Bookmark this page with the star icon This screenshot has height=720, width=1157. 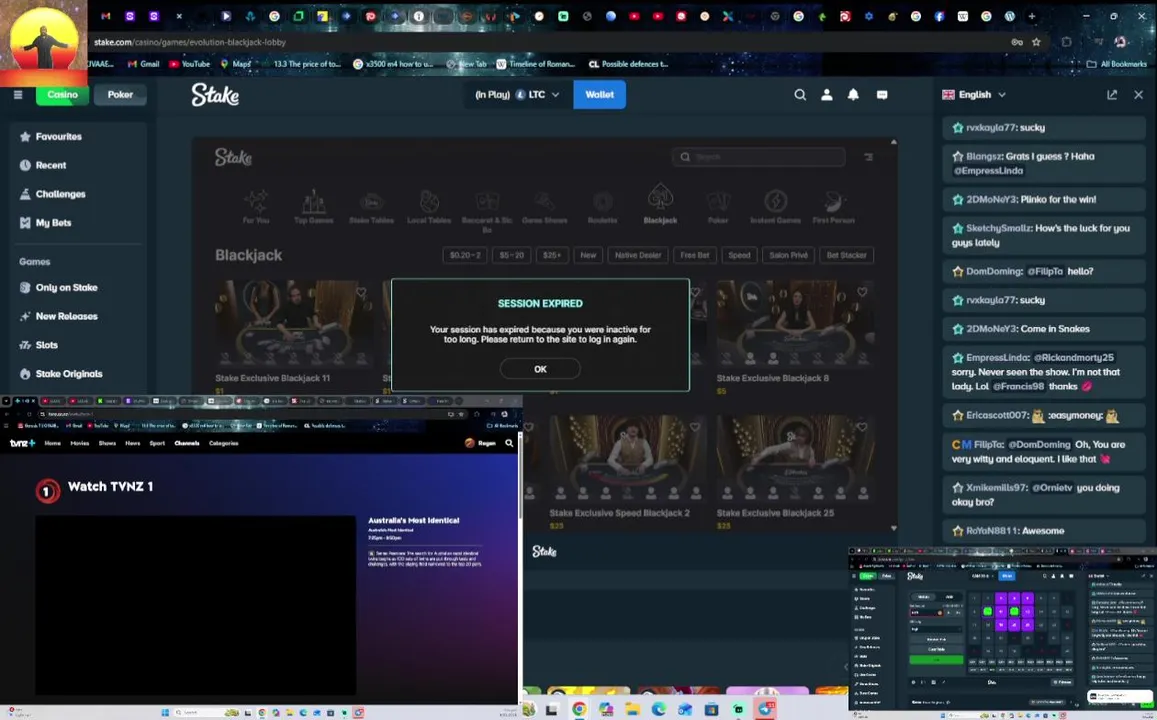coord(1036,42)
